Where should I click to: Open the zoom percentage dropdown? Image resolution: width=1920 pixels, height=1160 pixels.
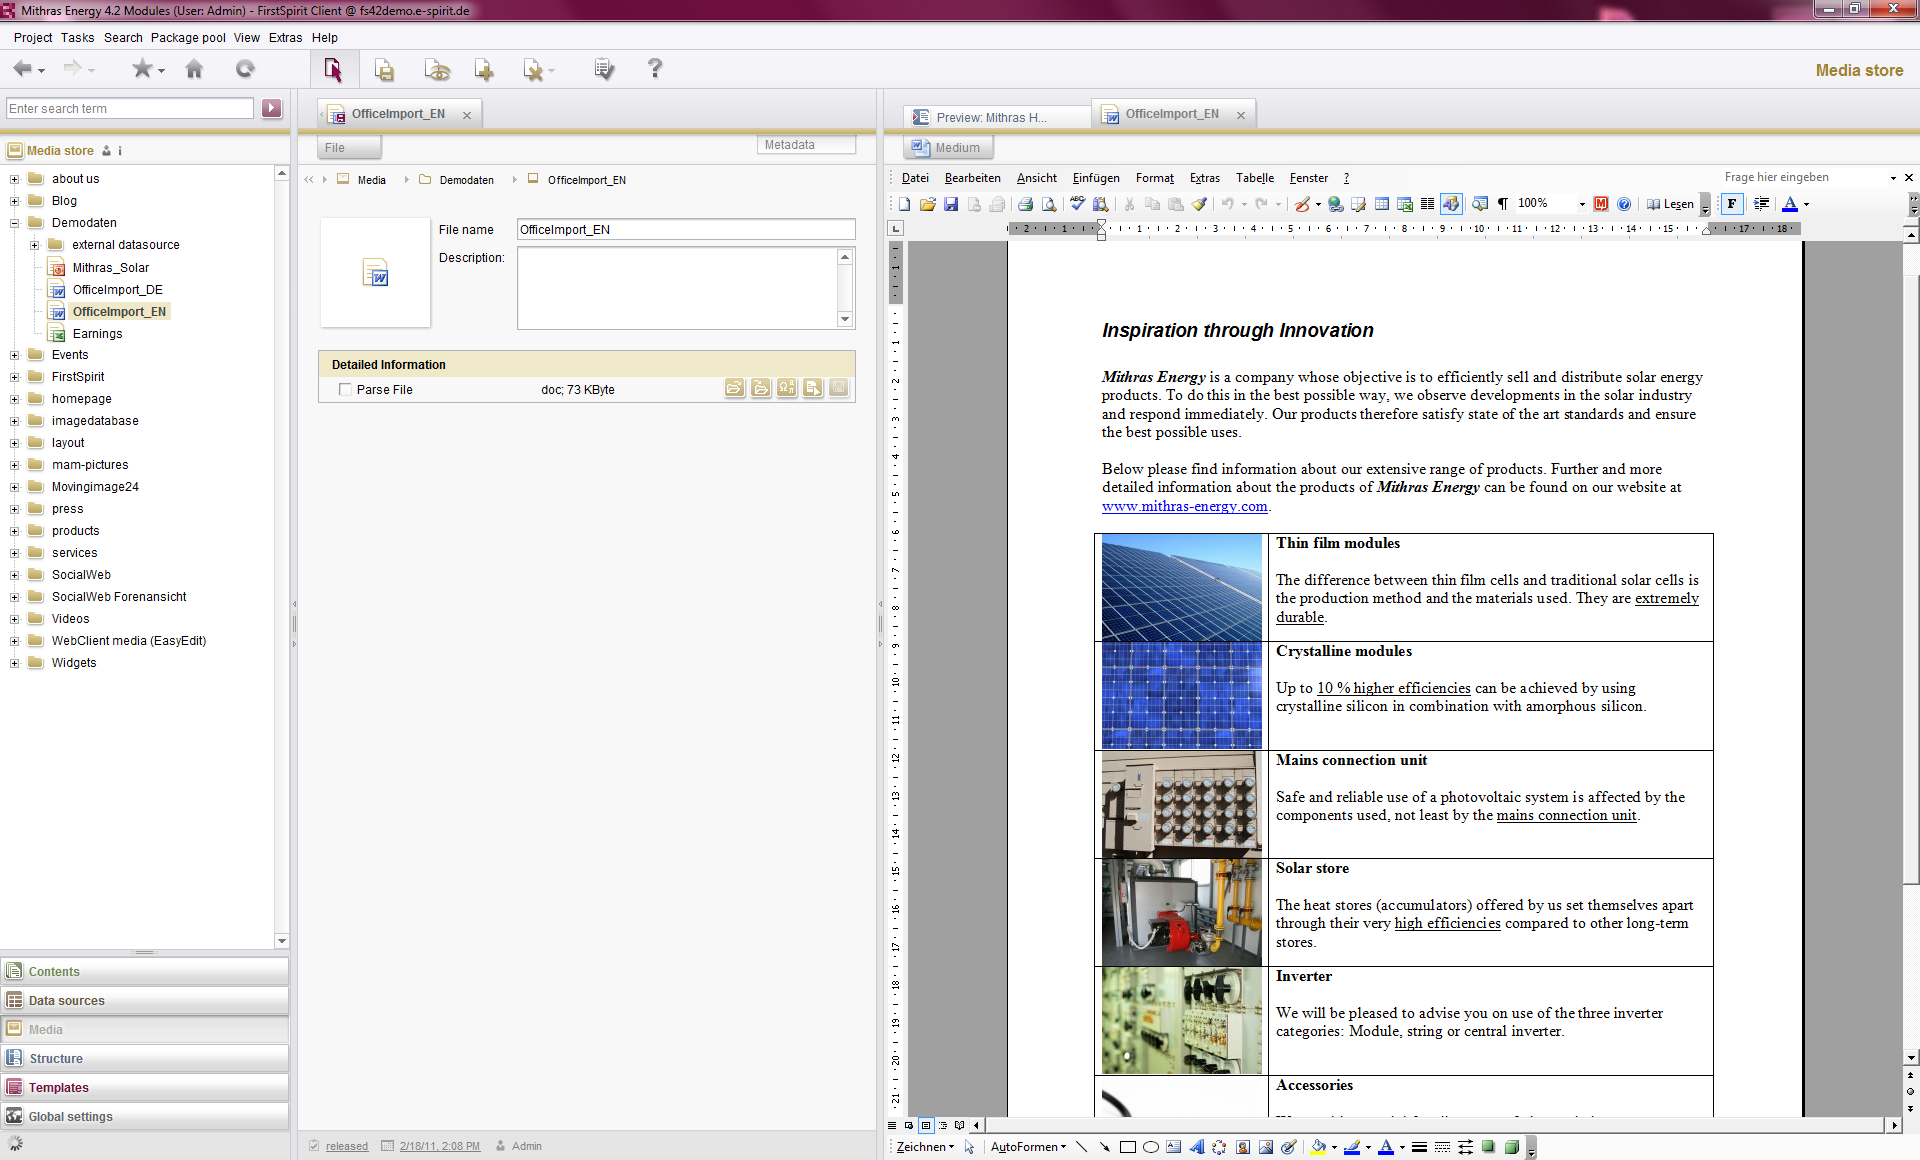tap(1582, 204)
